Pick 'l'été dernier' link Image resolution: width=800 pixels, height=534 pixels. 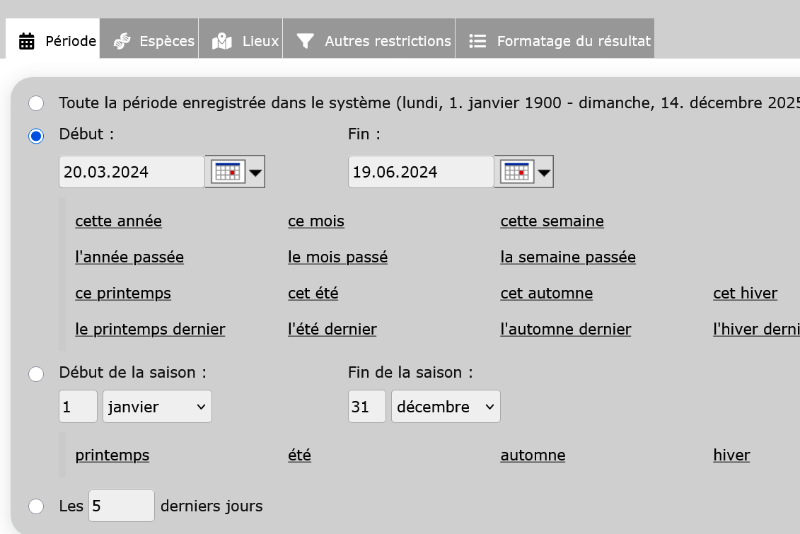tap(332, 329)
